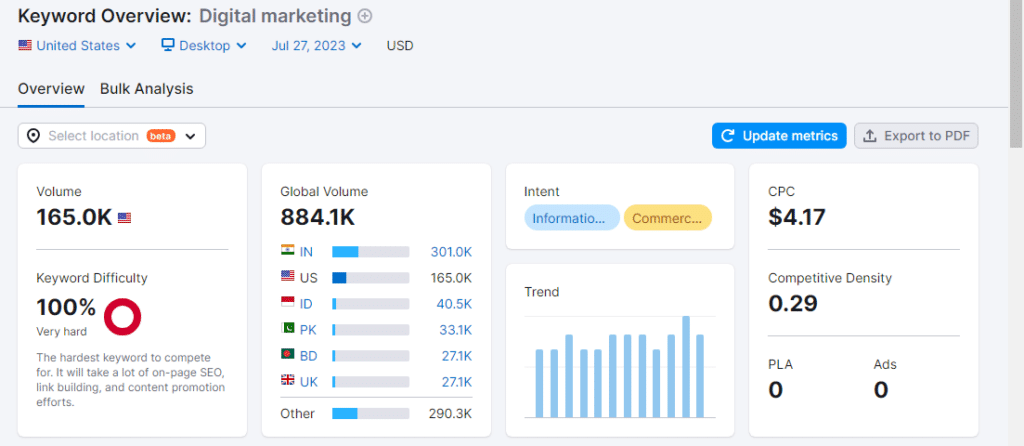Click the 0.29 Competitive Density value
The width and height of the screenshot is (1024, 446).
793,304
